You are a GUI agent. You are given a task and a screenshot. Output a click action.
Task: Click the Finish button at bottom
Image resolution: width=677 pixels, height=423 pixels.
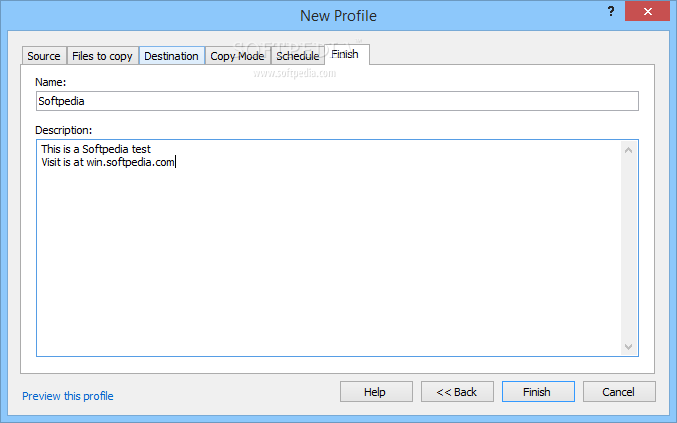click(x=538, y=391)
